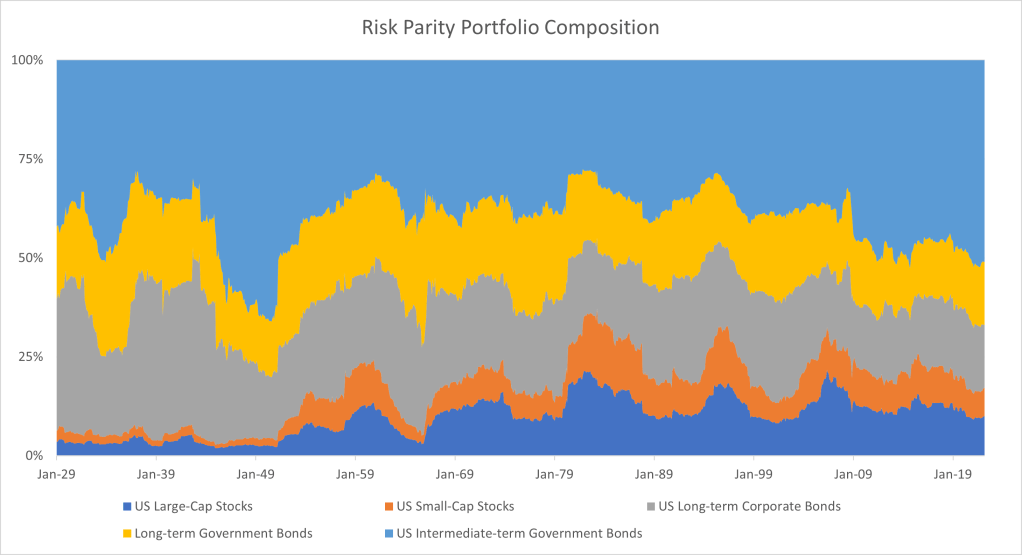1022x555 pixels.
Task: Click the US Long-term Corporate Bonds legend label
Action: tap(743, 506)
